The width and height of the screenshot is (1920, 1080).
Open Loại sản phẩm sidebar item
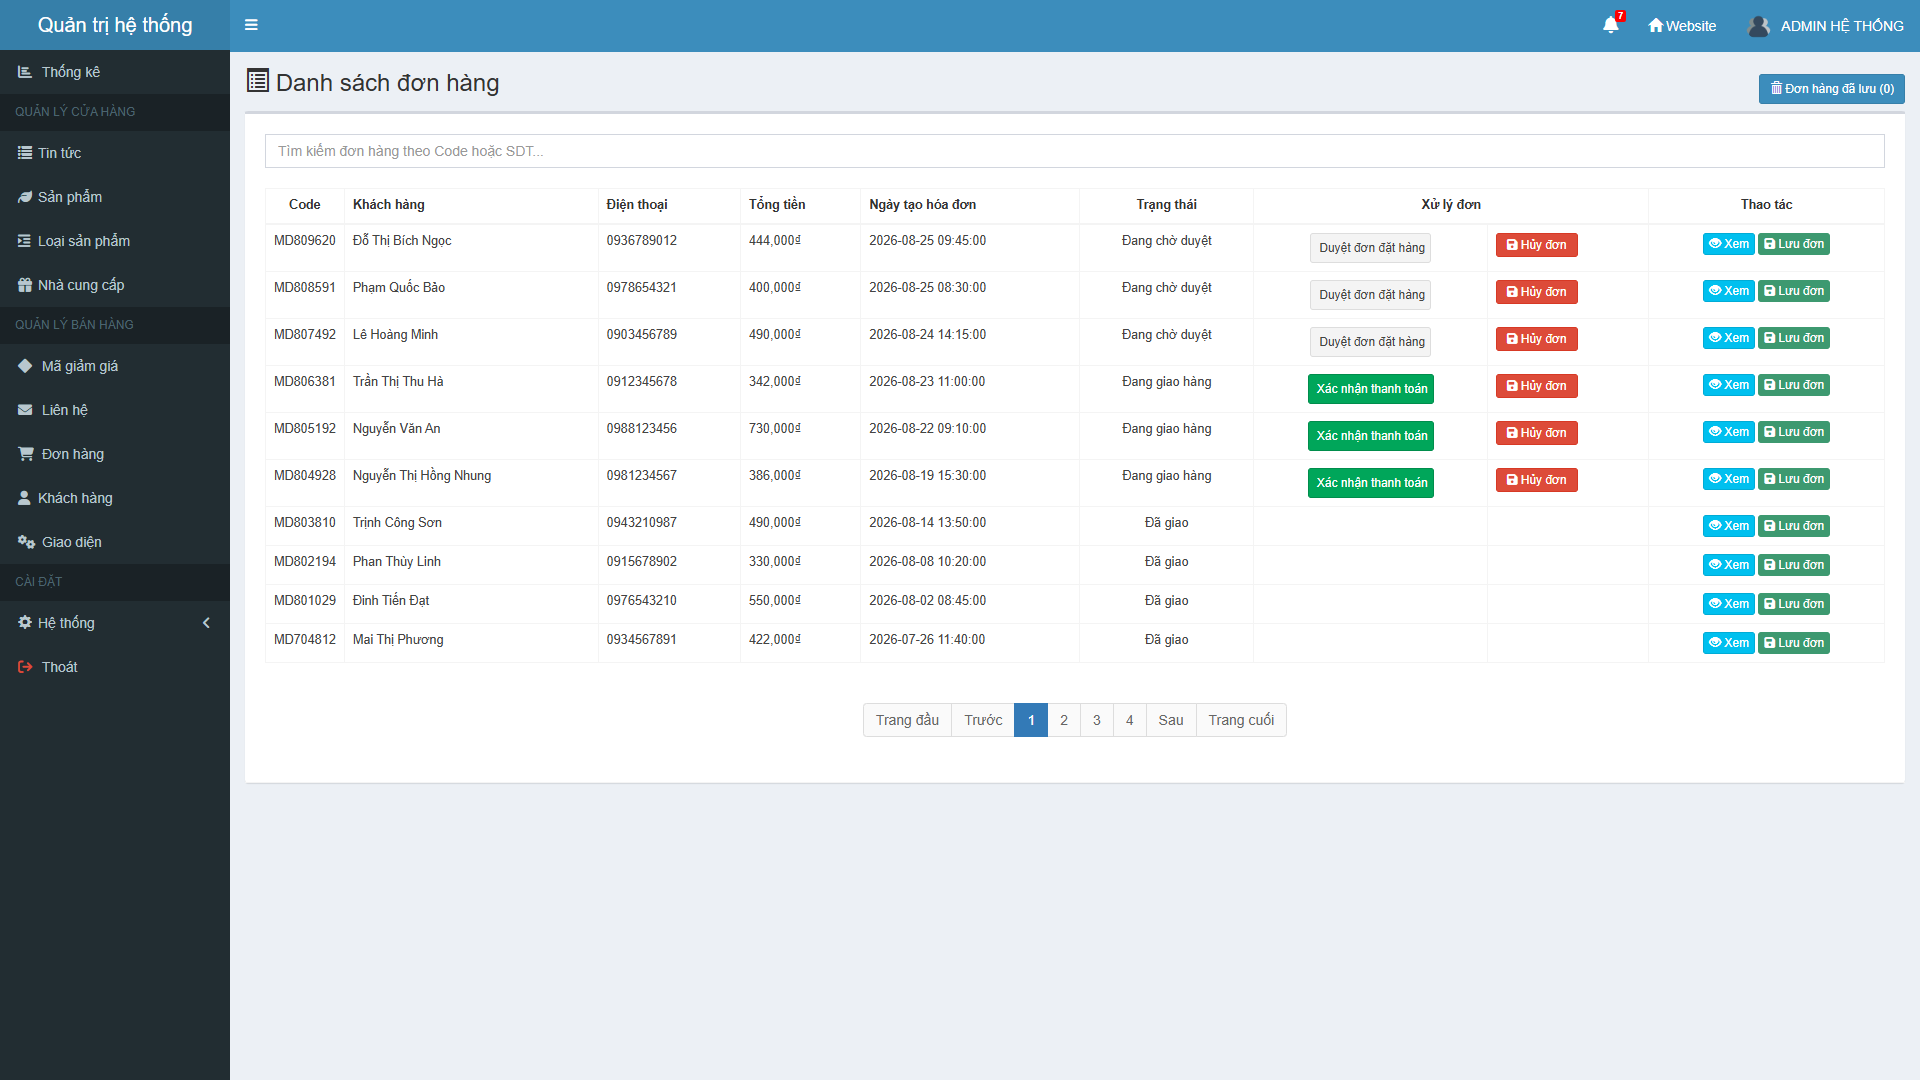pyautogui.click(x=115, y=241)
